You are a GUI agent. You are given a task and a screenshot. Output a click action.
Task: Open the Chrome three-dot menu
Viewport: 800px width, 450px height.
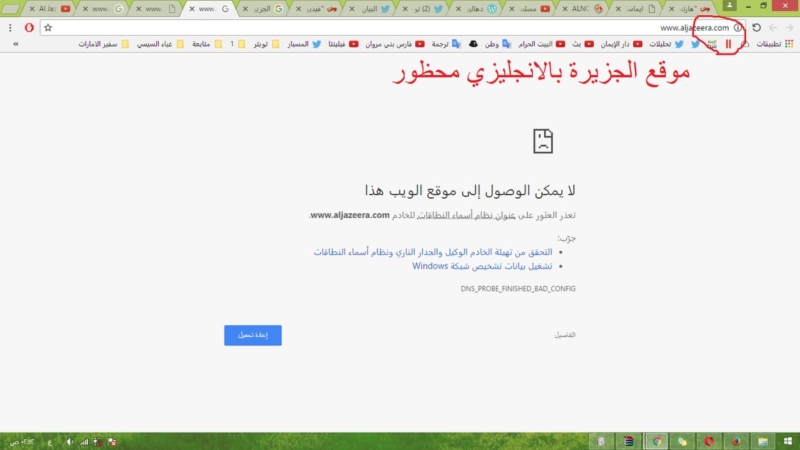(10, 28)
